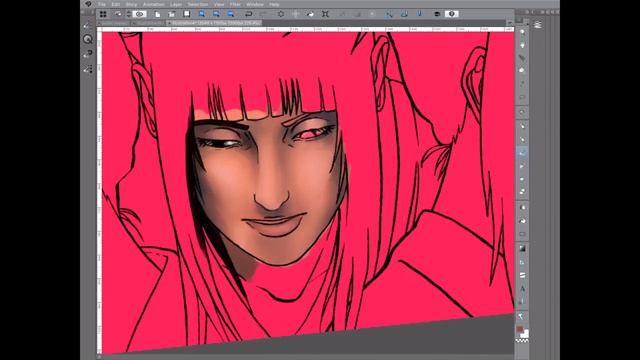Viewport: 640px width, 360px height.
Task: Select the Text tool
Action: pyautogui.click(x=522, y=289)
